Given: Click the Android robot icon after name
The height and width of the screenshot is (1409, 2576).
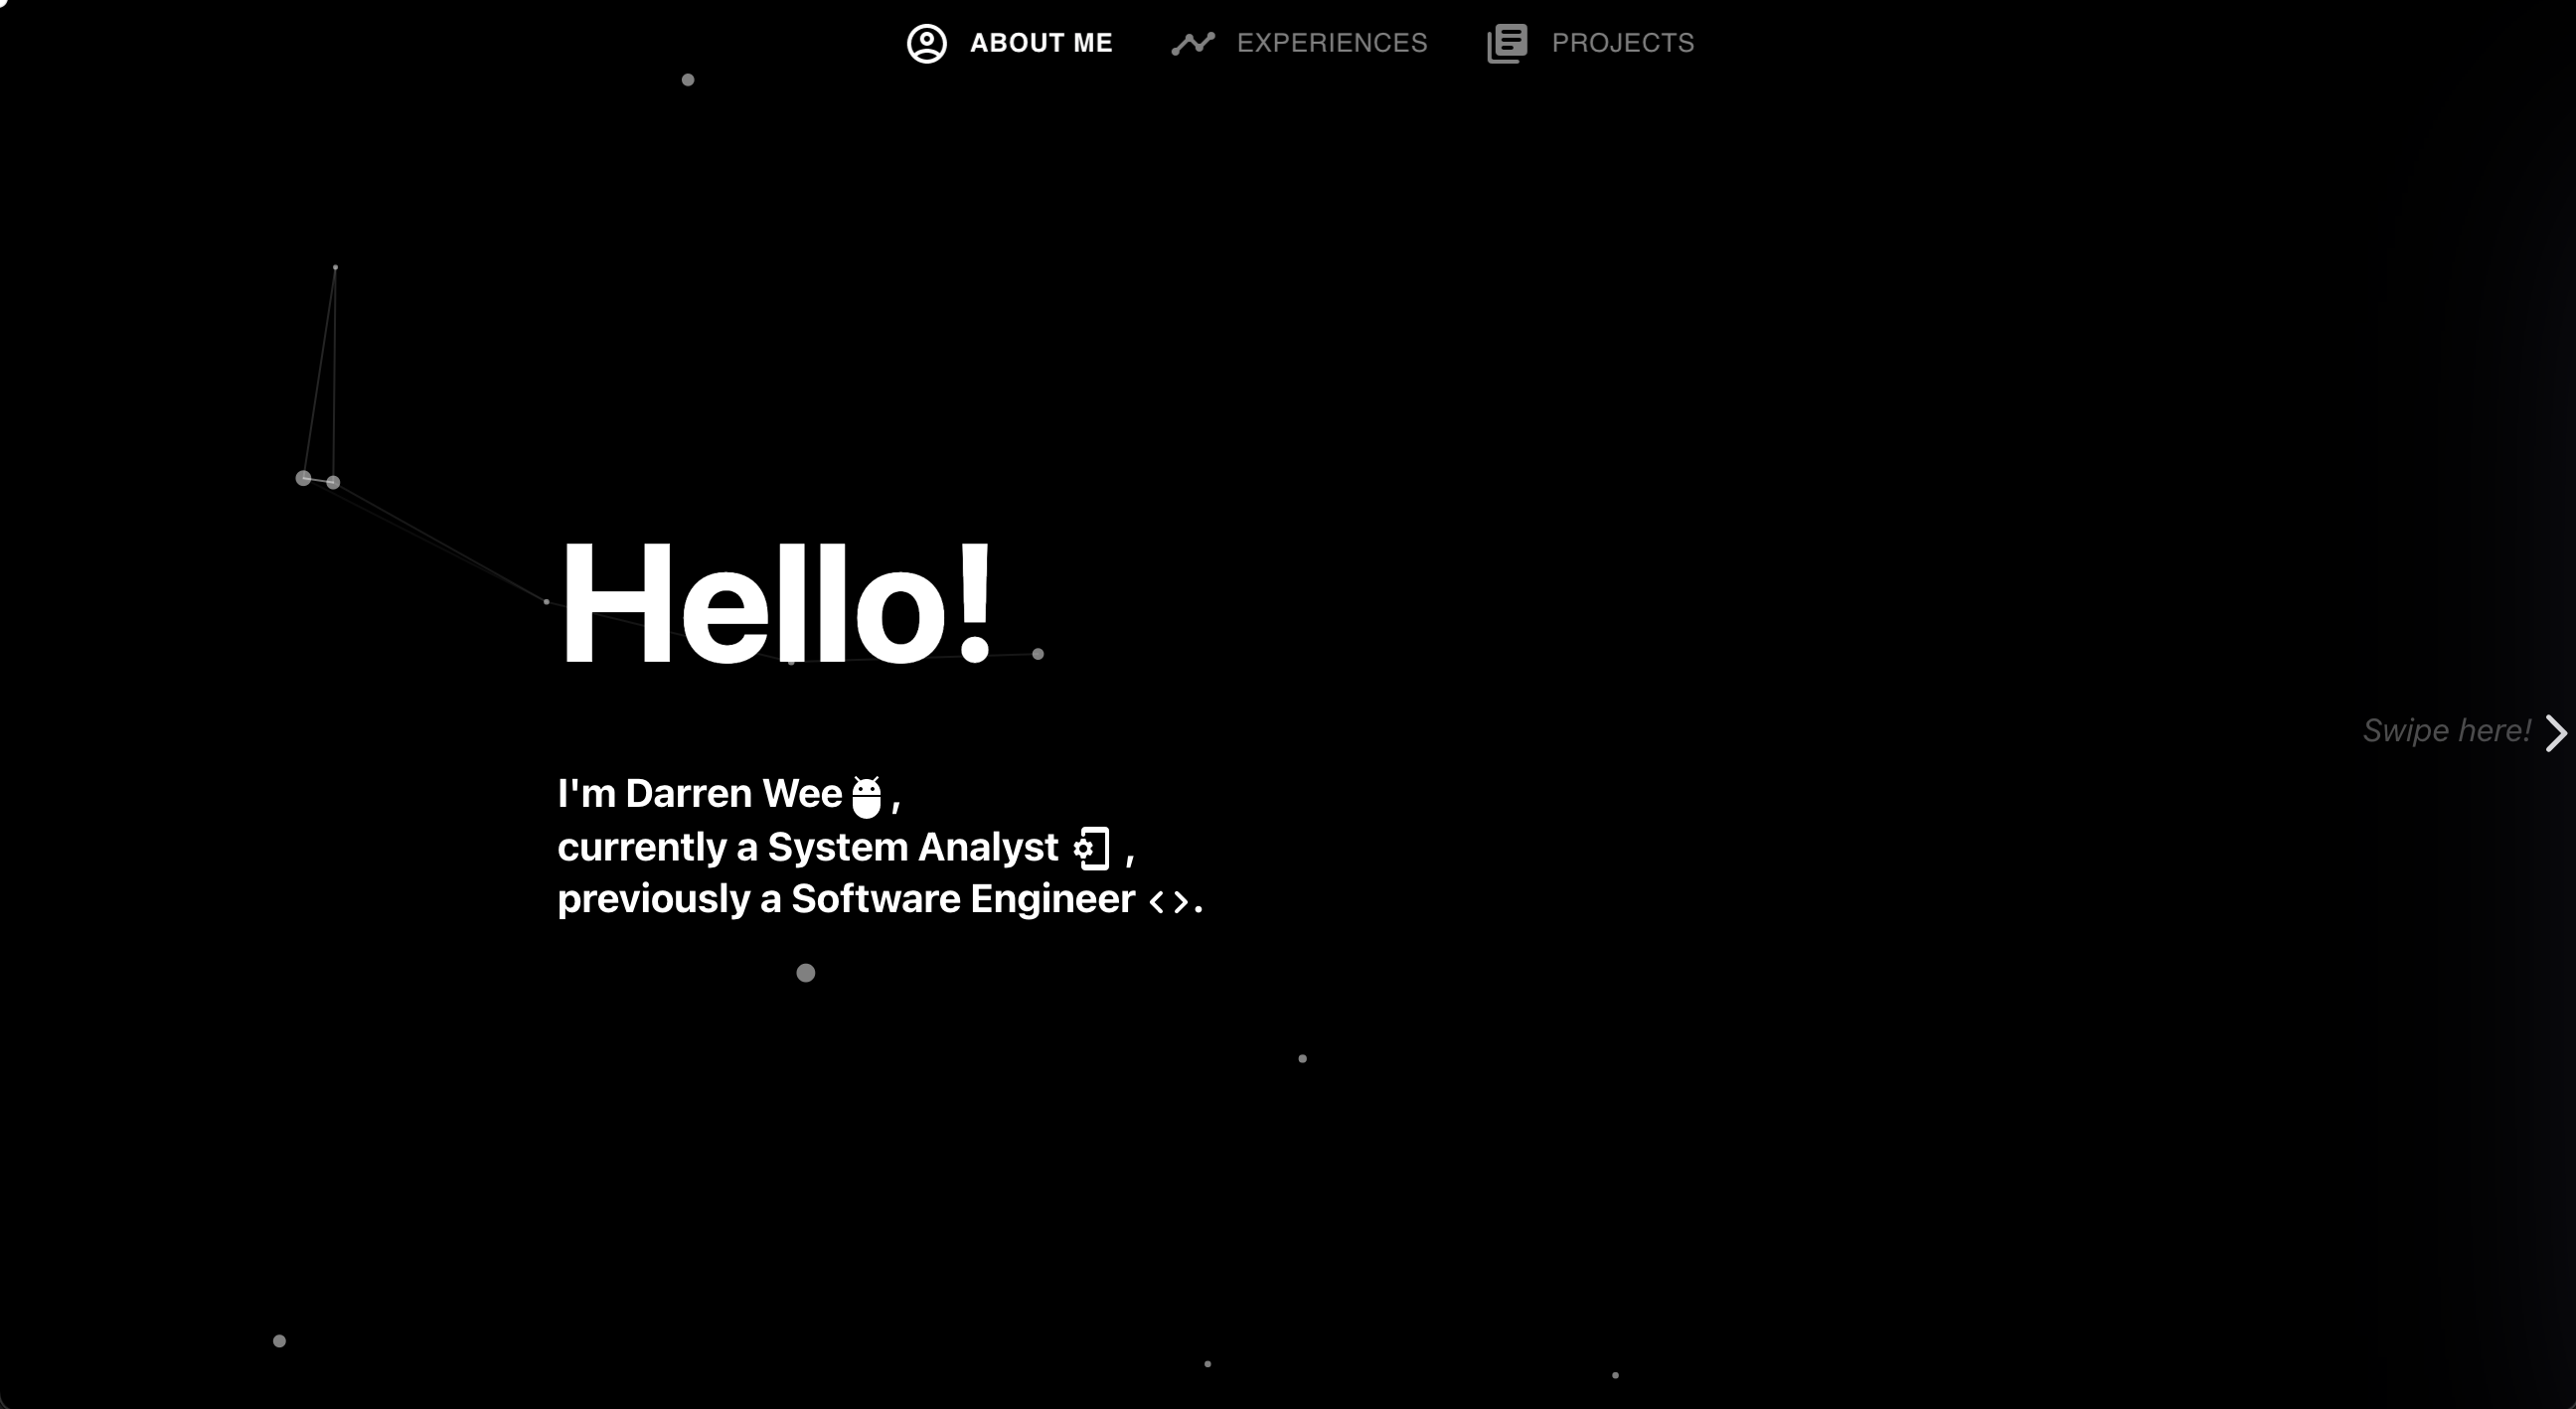Looking at the screenshot, I should 866,796.
